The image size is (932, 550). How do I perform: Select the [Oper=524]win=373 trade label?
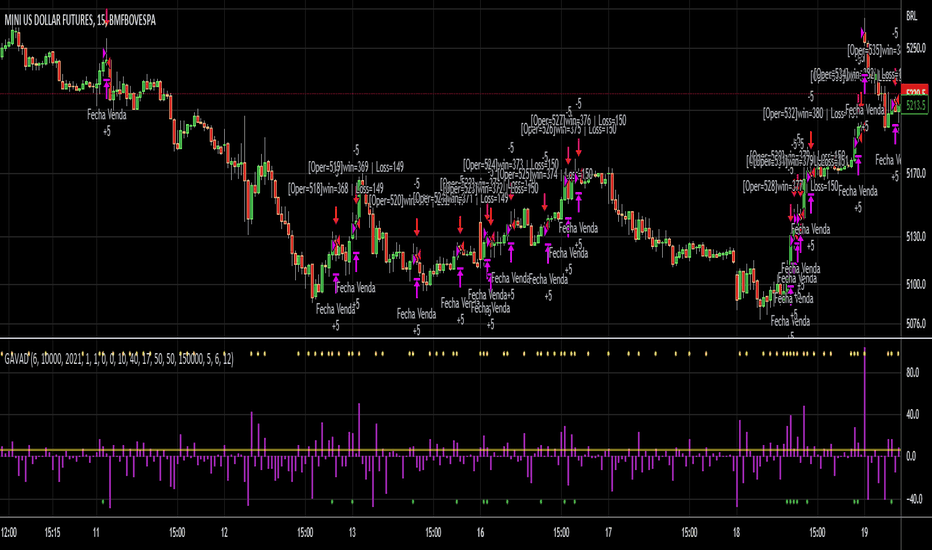click(x=511, y=165)
